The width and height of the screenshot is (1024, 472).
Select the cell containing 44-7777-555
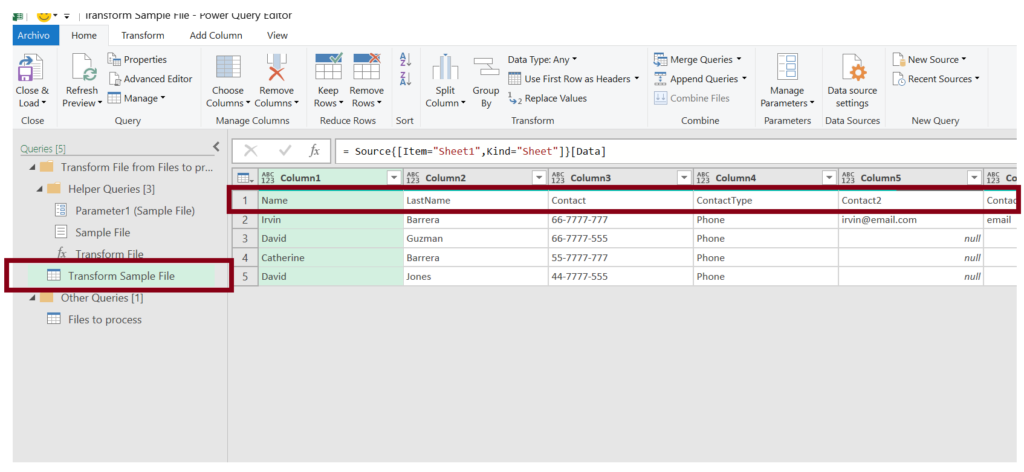click(x=620, y=277)
